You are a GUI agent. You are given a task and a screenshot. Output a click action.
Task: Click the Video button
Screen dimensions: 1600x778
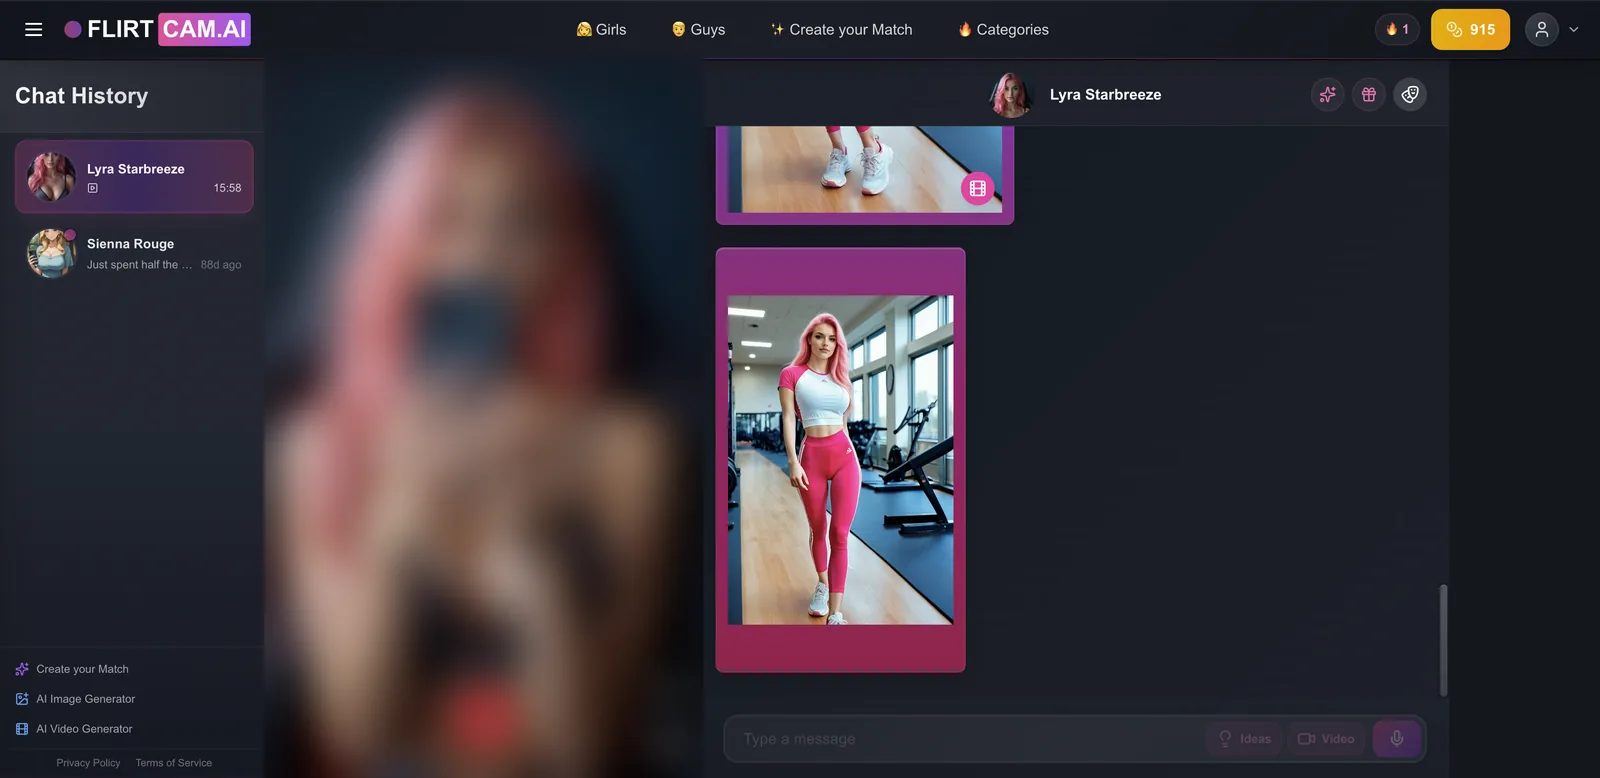tap(1326, 739)
